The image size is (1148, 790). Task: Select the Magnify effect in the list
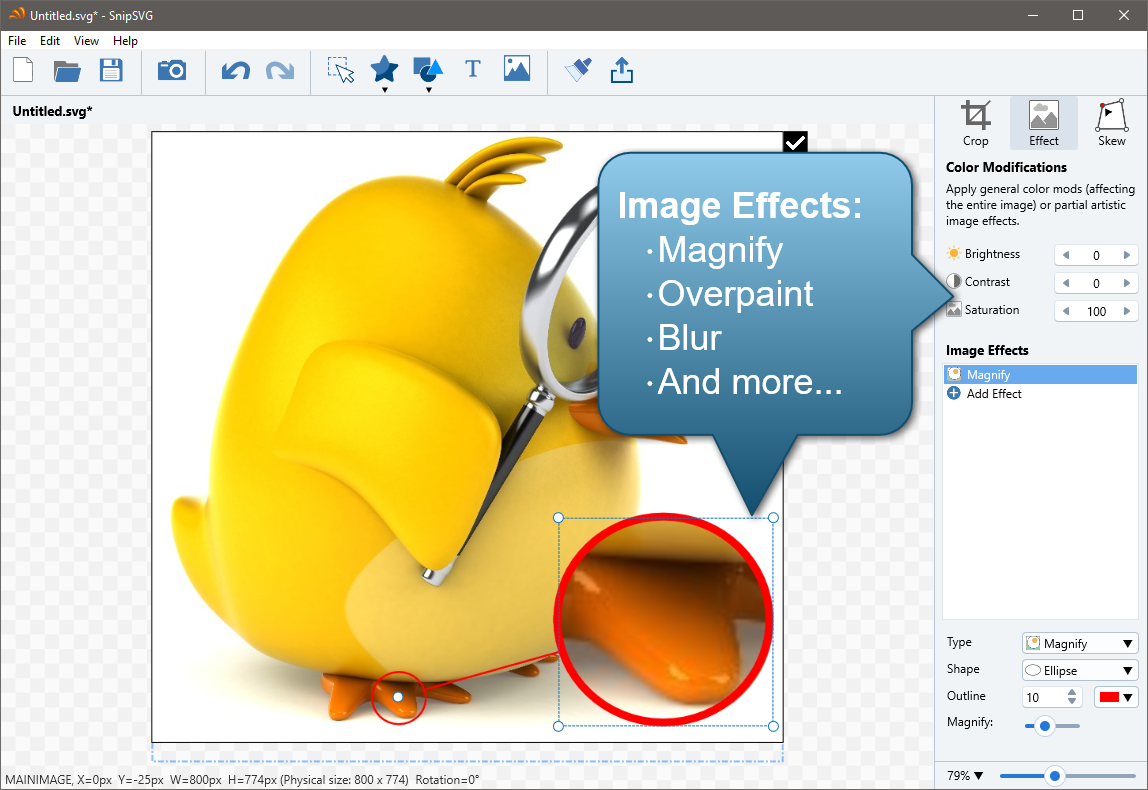coord(988,375)
